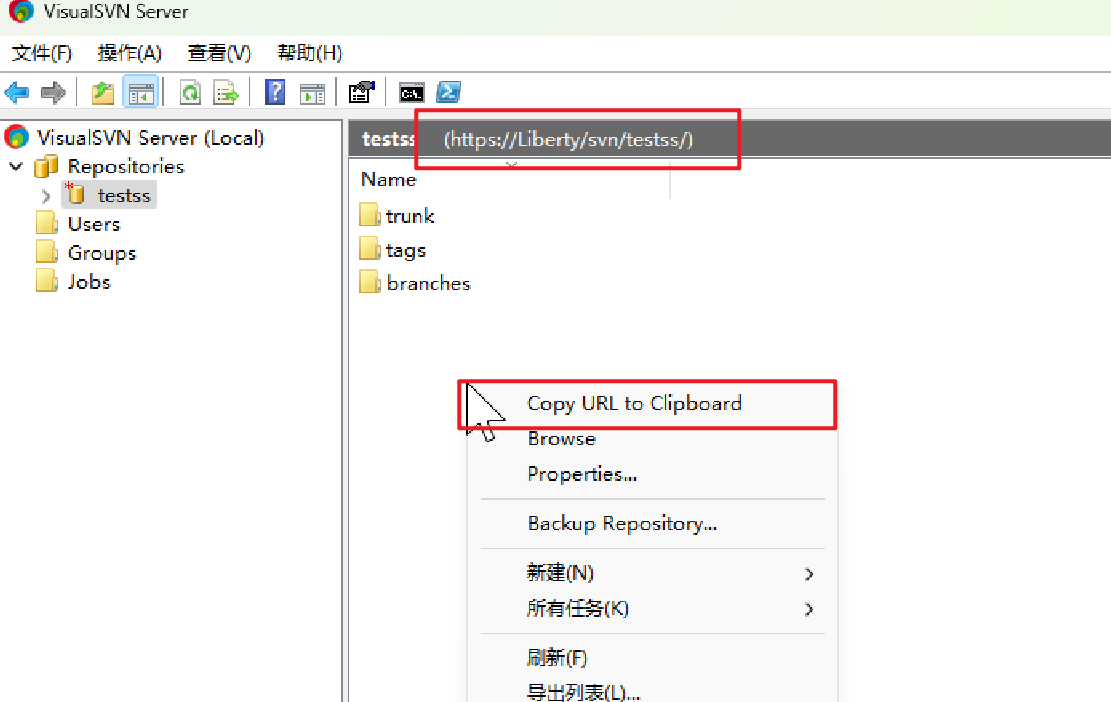The width and height of the screenshot is (1111, 702).
Task: Launch the PowerShell toolbar icon
Action: pyautogui.click(x=449, y=93)
